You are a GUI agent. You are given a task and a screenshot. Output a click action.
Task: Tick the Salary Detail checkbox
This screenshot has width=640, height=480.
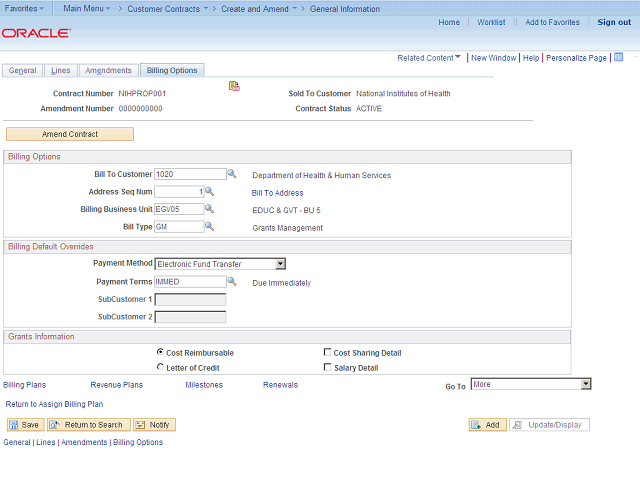pos(328,368)
